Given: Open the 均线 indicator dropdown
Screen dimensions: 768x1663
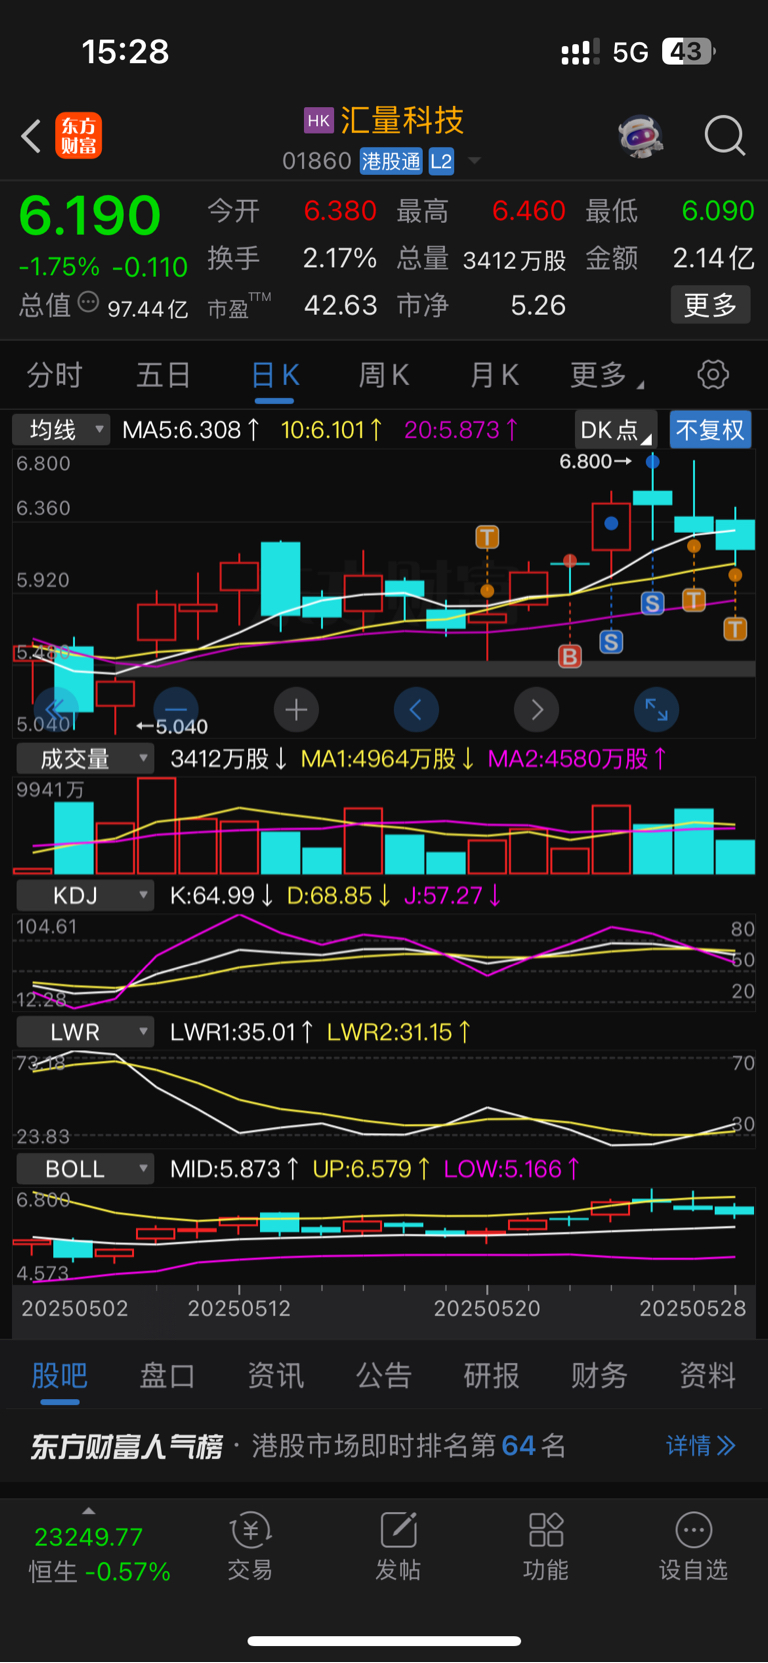Looking at the screenshot, I should pyautogui.click(x=61, y=430).
